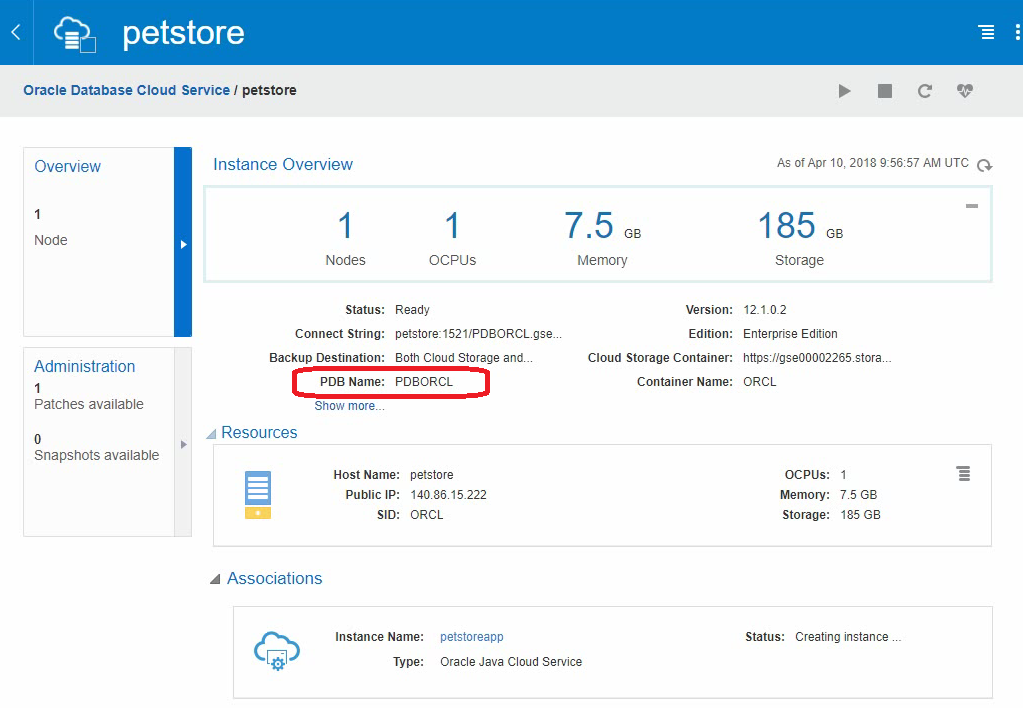Click the Show more... link
Image resolution: width=1023 pixels, height=708 pixels.
tap(350, 406)
